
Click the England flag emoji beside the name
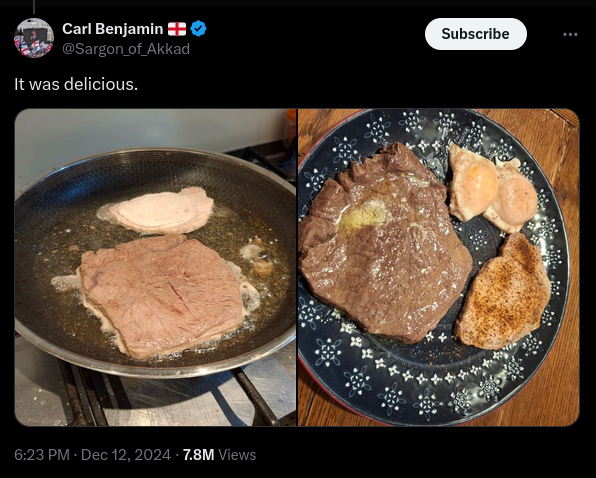177,29
